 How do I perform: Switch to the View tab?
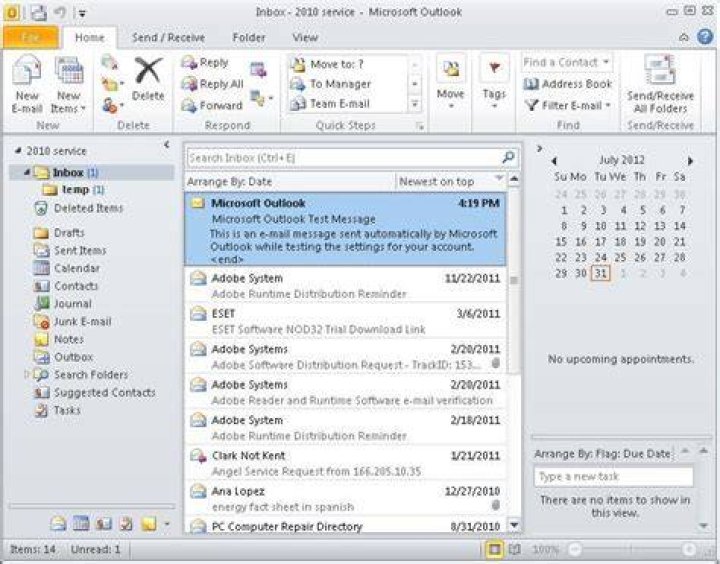point(305,38)
